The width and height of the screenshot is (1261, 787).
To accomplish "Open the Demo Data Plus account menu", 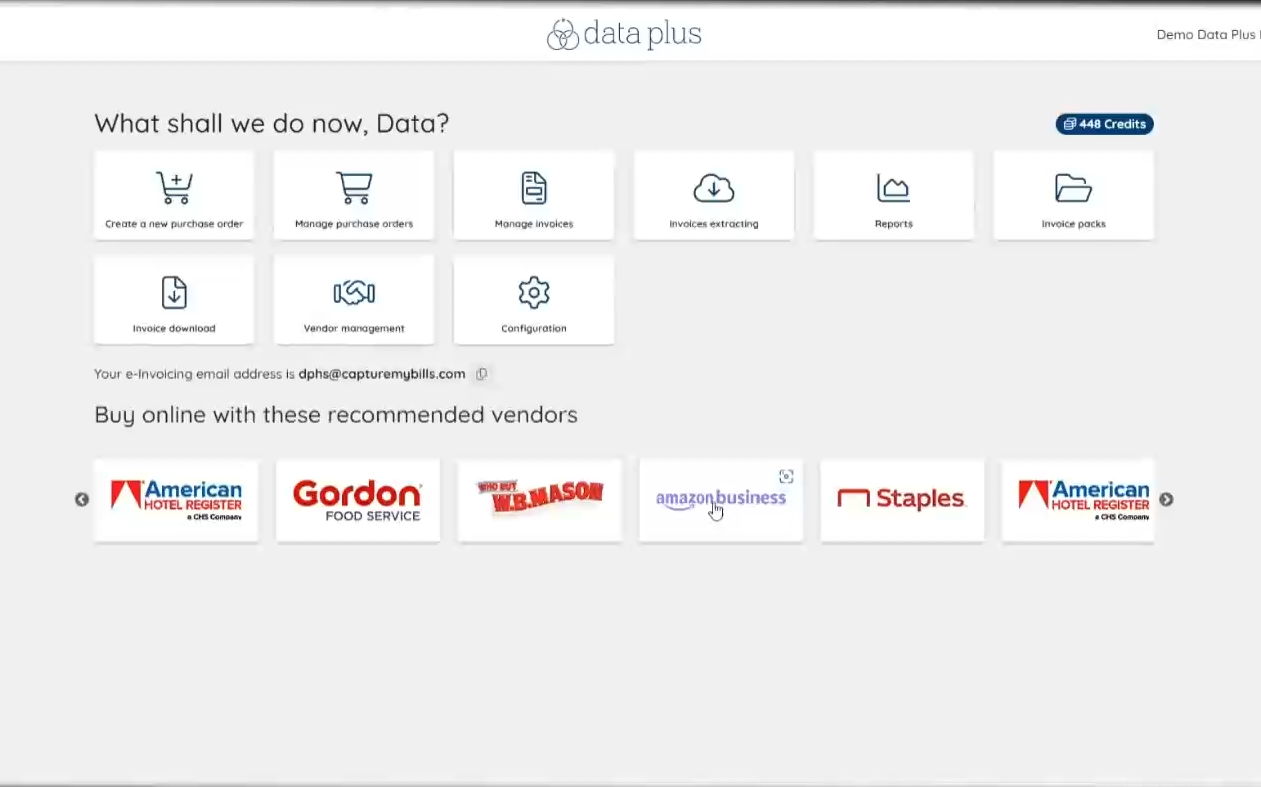I will click(1208, 35).
